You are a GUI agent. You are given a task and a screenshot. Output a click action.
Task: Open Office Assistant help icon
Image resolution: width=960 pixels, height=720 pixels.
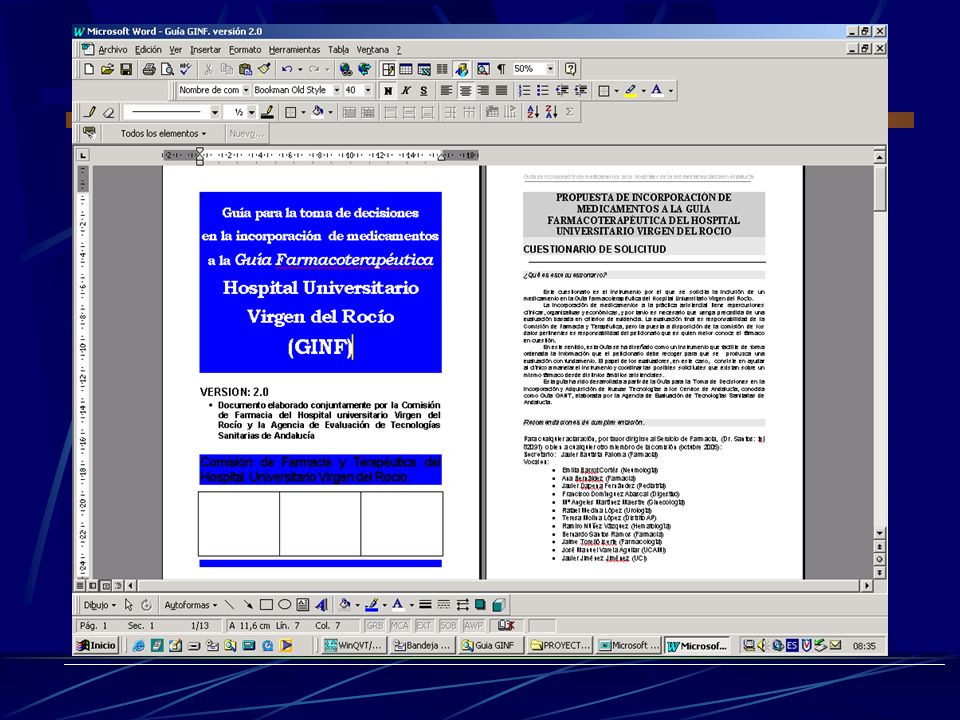coord(571,69)
